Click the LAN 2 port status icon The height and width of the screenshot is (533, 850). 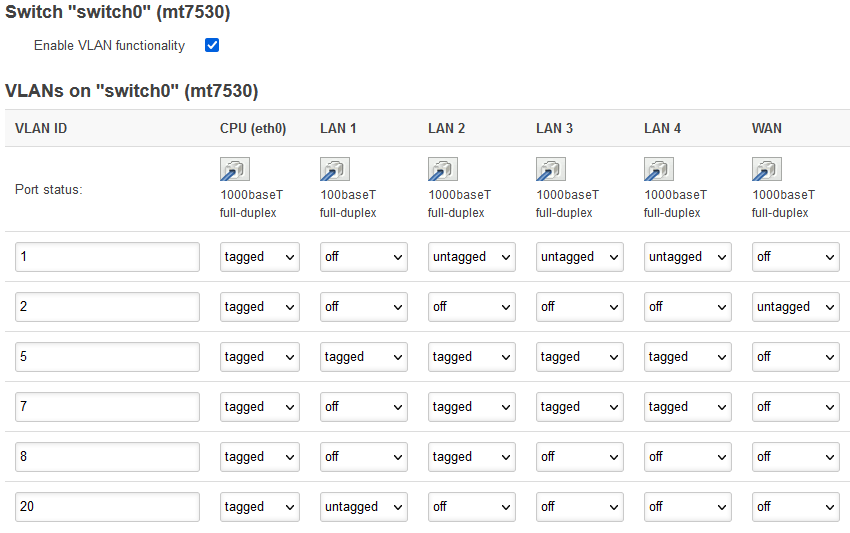point(443,169)
